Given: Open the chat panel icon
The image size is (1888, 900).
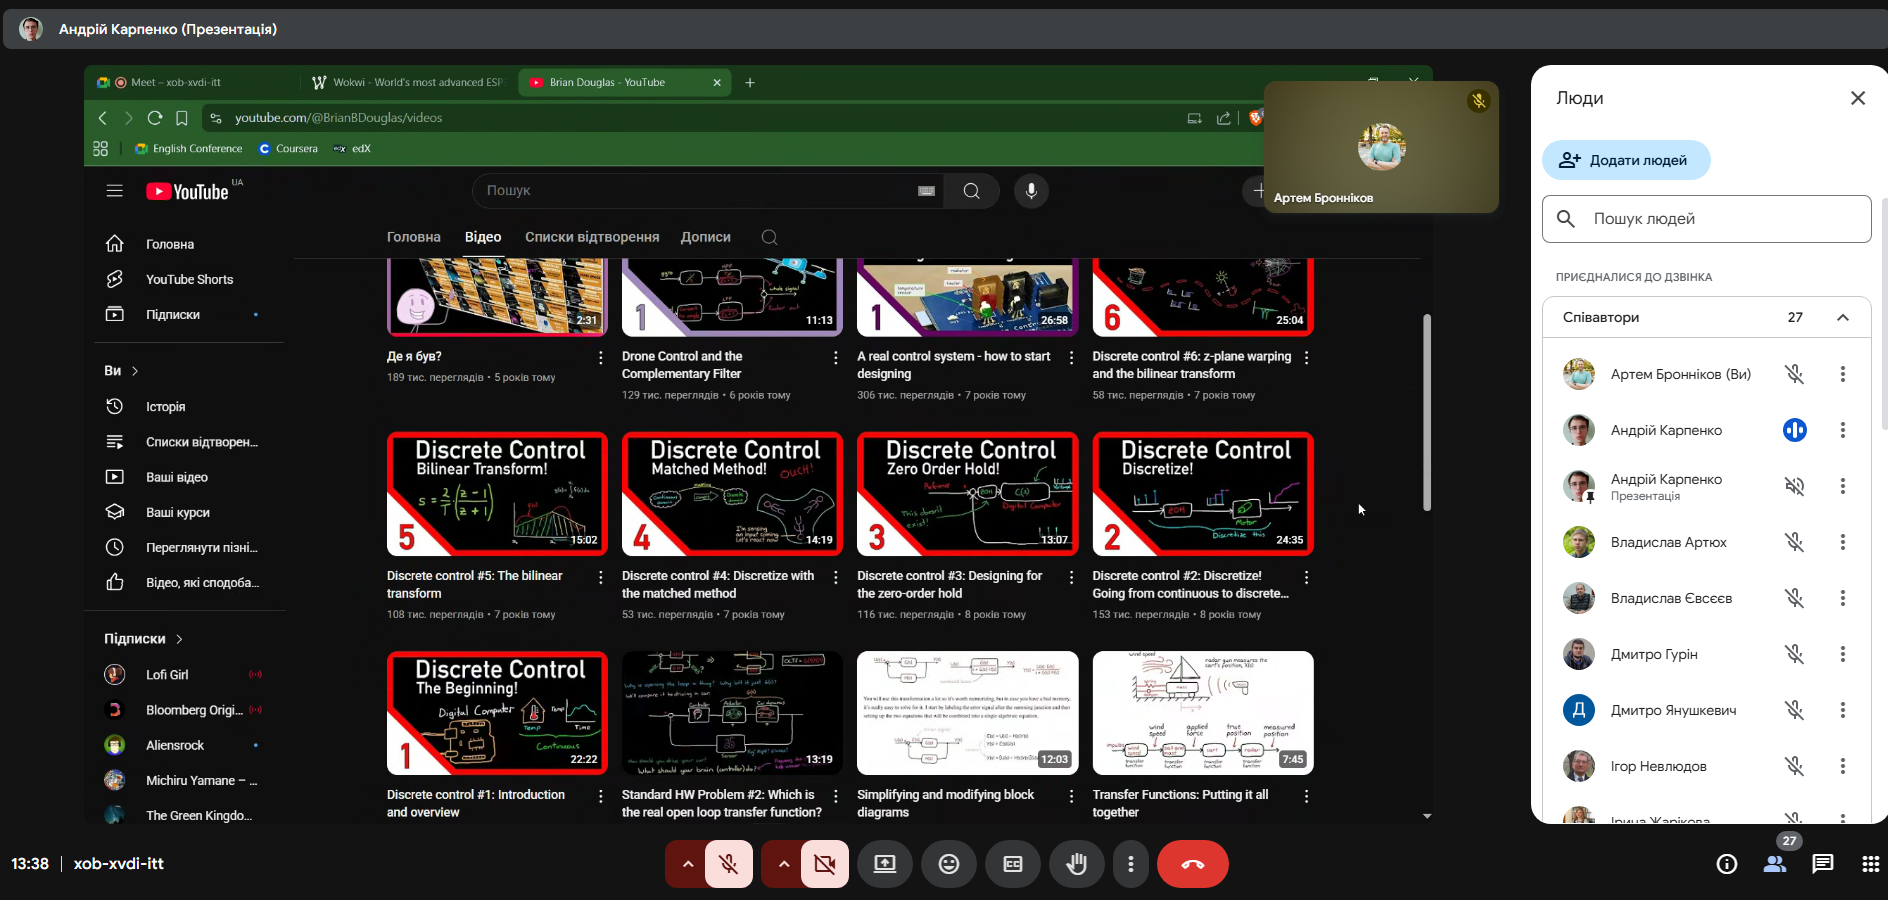Looking at the screenshot, I should pos(1822,864).
